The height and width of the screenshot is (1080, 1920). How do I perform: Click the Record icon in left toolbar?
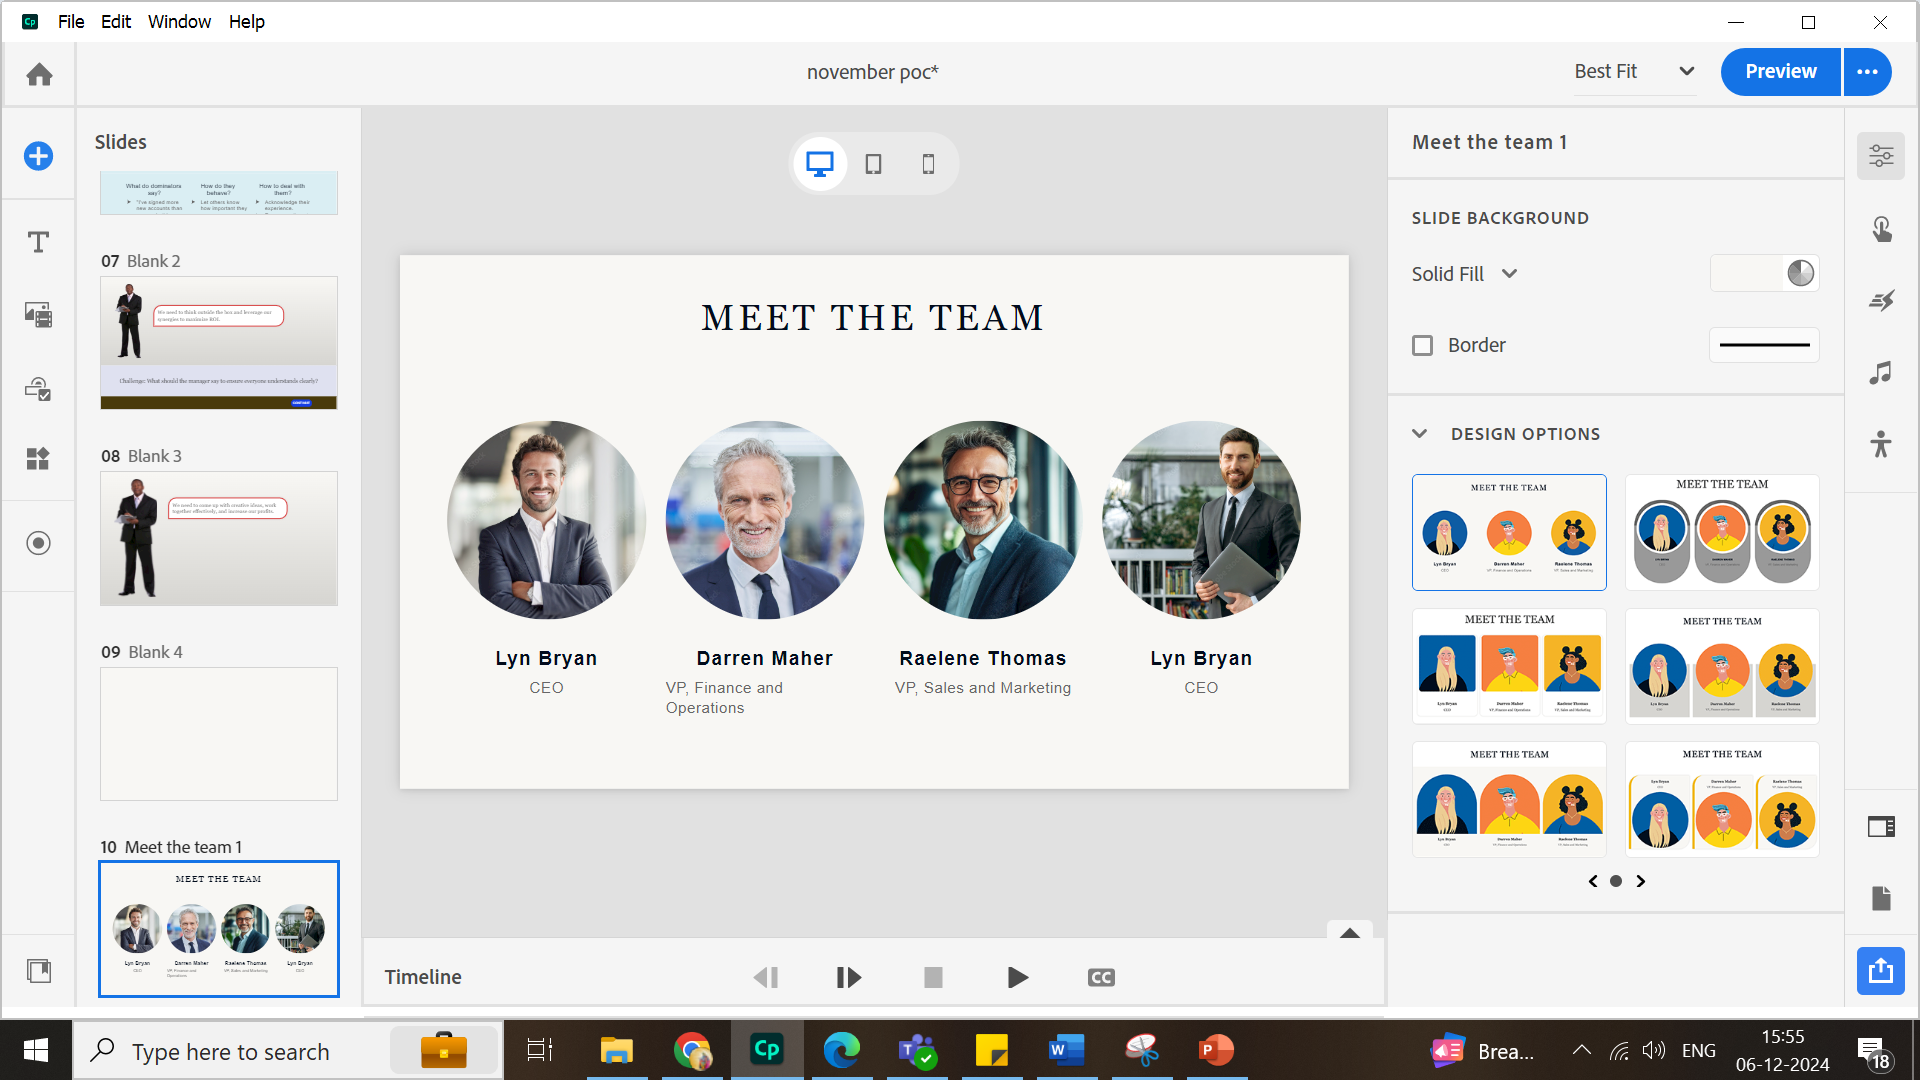coord(38,543)
